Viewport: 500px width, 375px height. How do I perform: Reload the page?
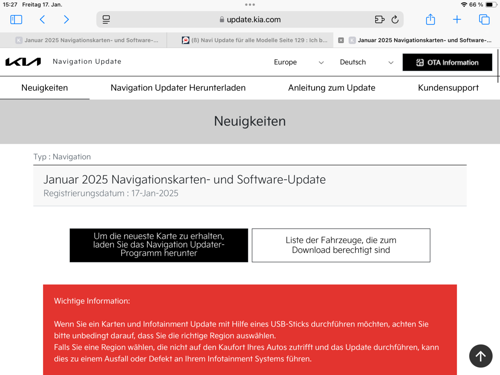395,20
